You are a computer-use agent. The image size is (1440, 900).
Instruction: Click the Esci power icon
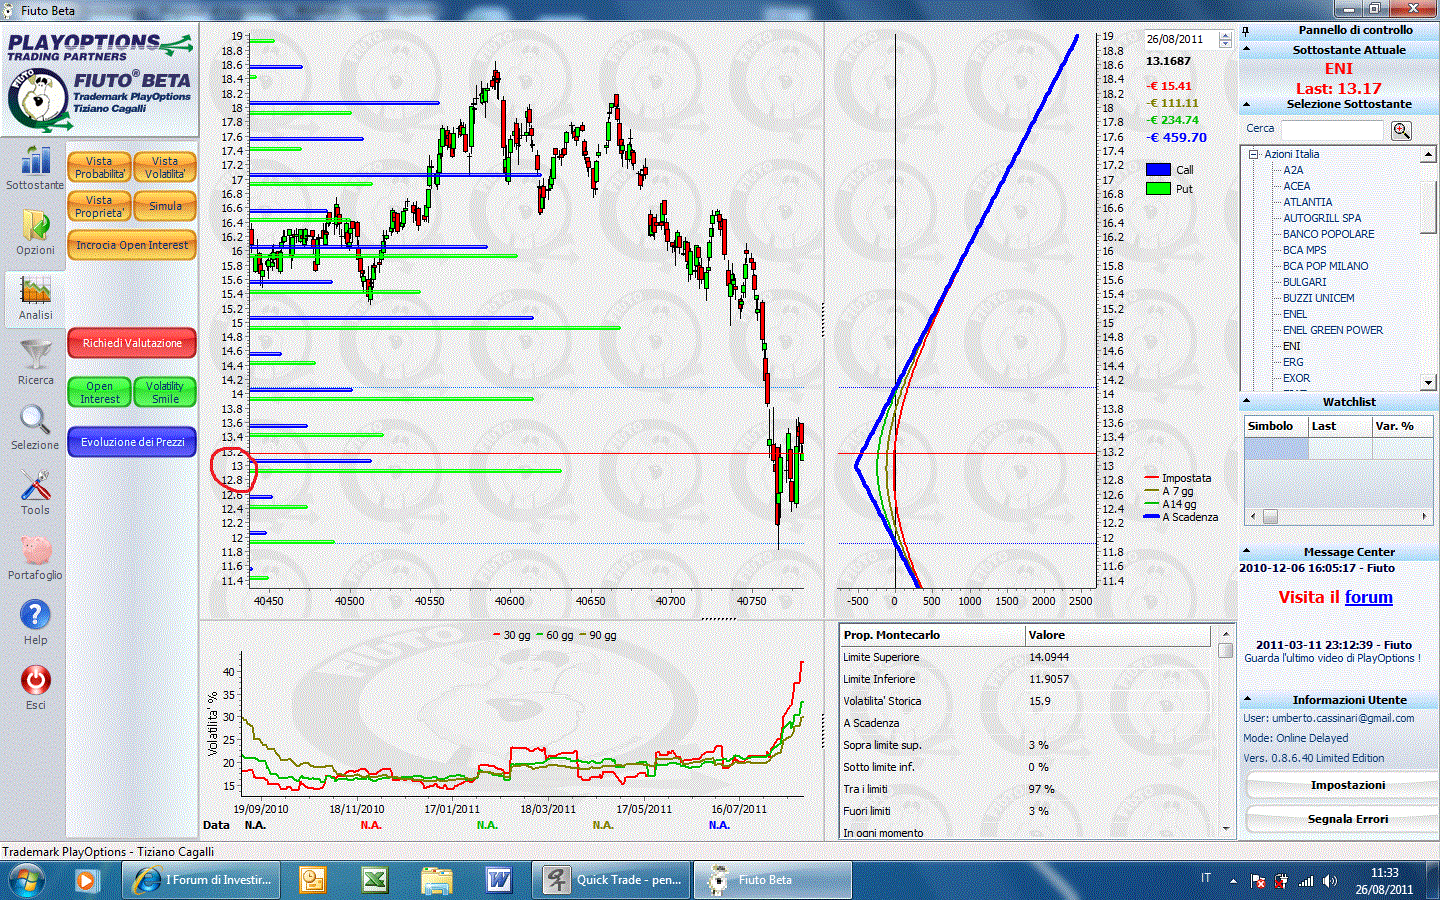[35, 680]
